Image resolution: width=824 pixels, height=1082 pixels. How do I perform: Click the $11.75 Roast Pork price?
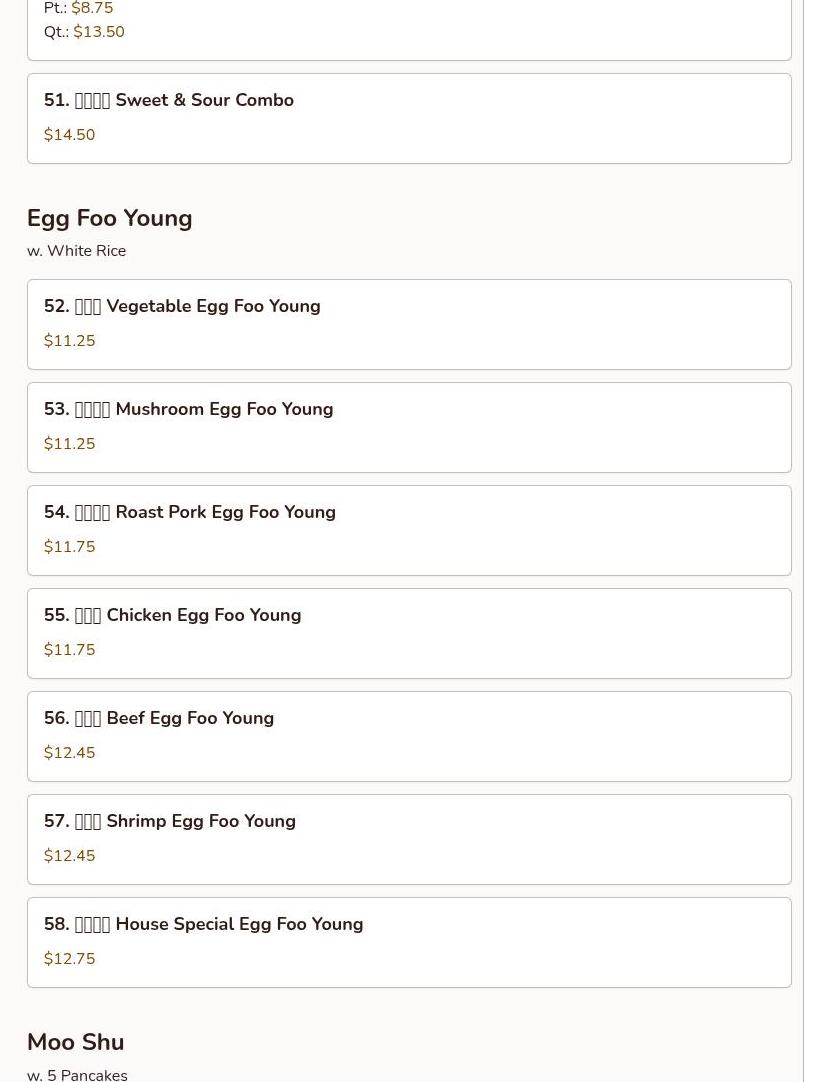click(x=69, y=547)
